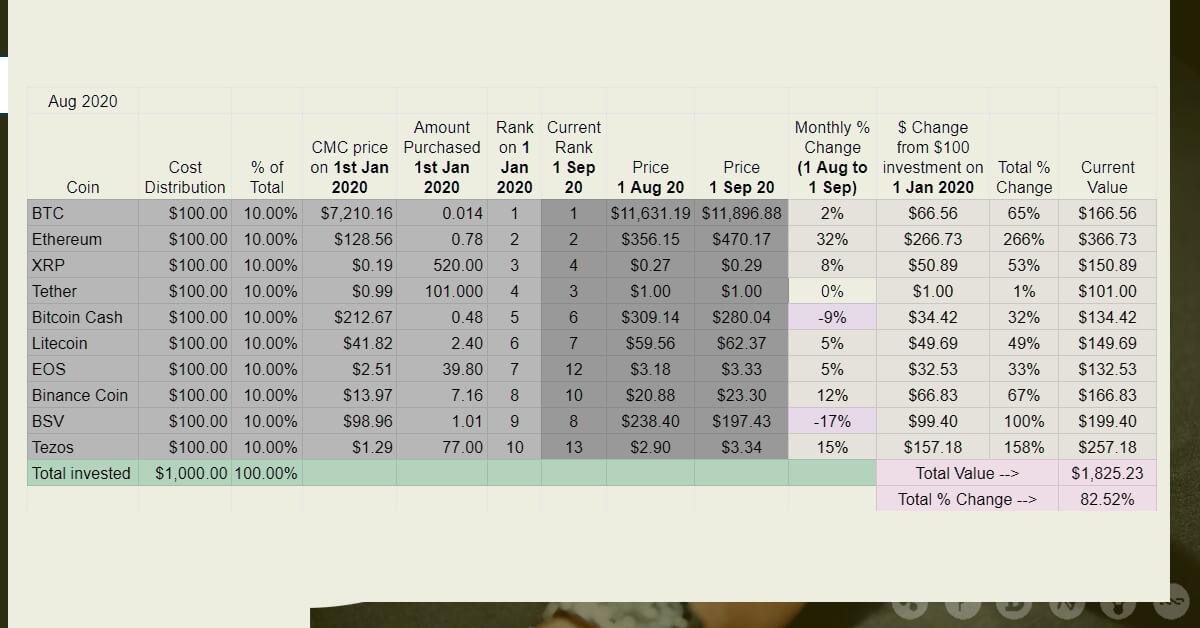Click the 'Bitcoin Cash' coin name cell

(83, 317)
